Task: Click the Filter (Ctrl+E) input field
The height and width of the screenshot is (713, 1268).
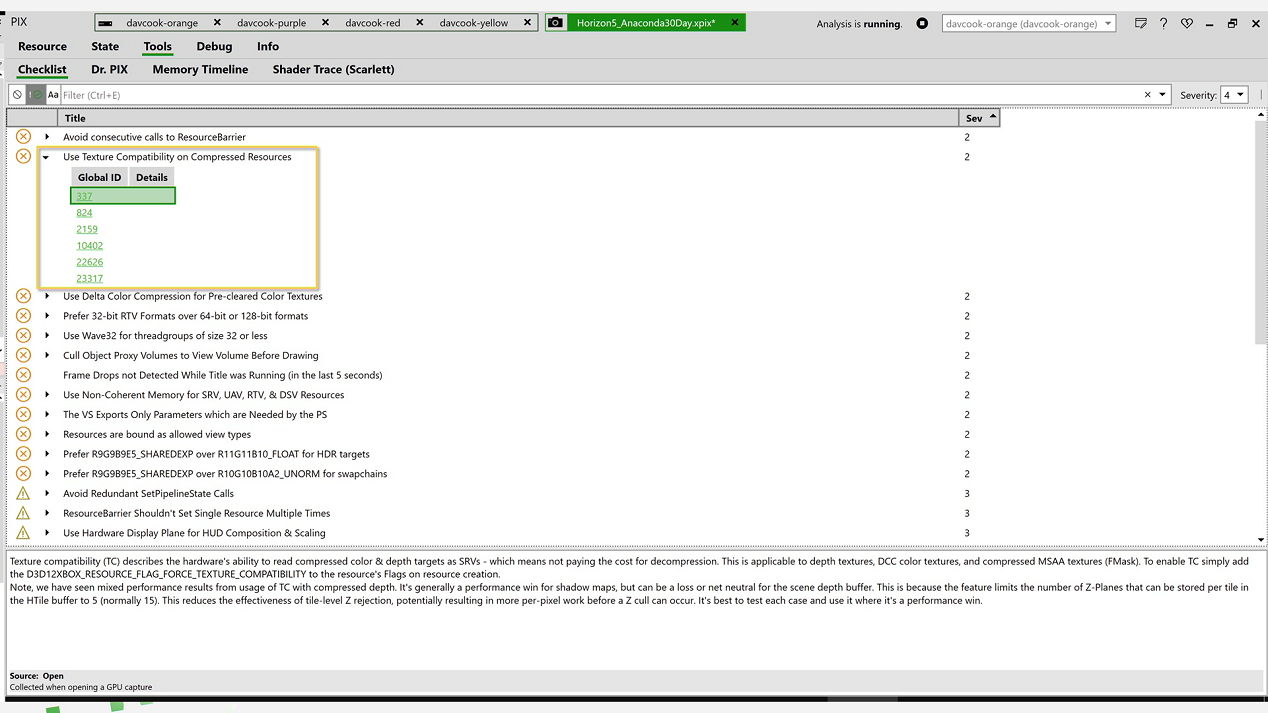Action: [600, 95]
